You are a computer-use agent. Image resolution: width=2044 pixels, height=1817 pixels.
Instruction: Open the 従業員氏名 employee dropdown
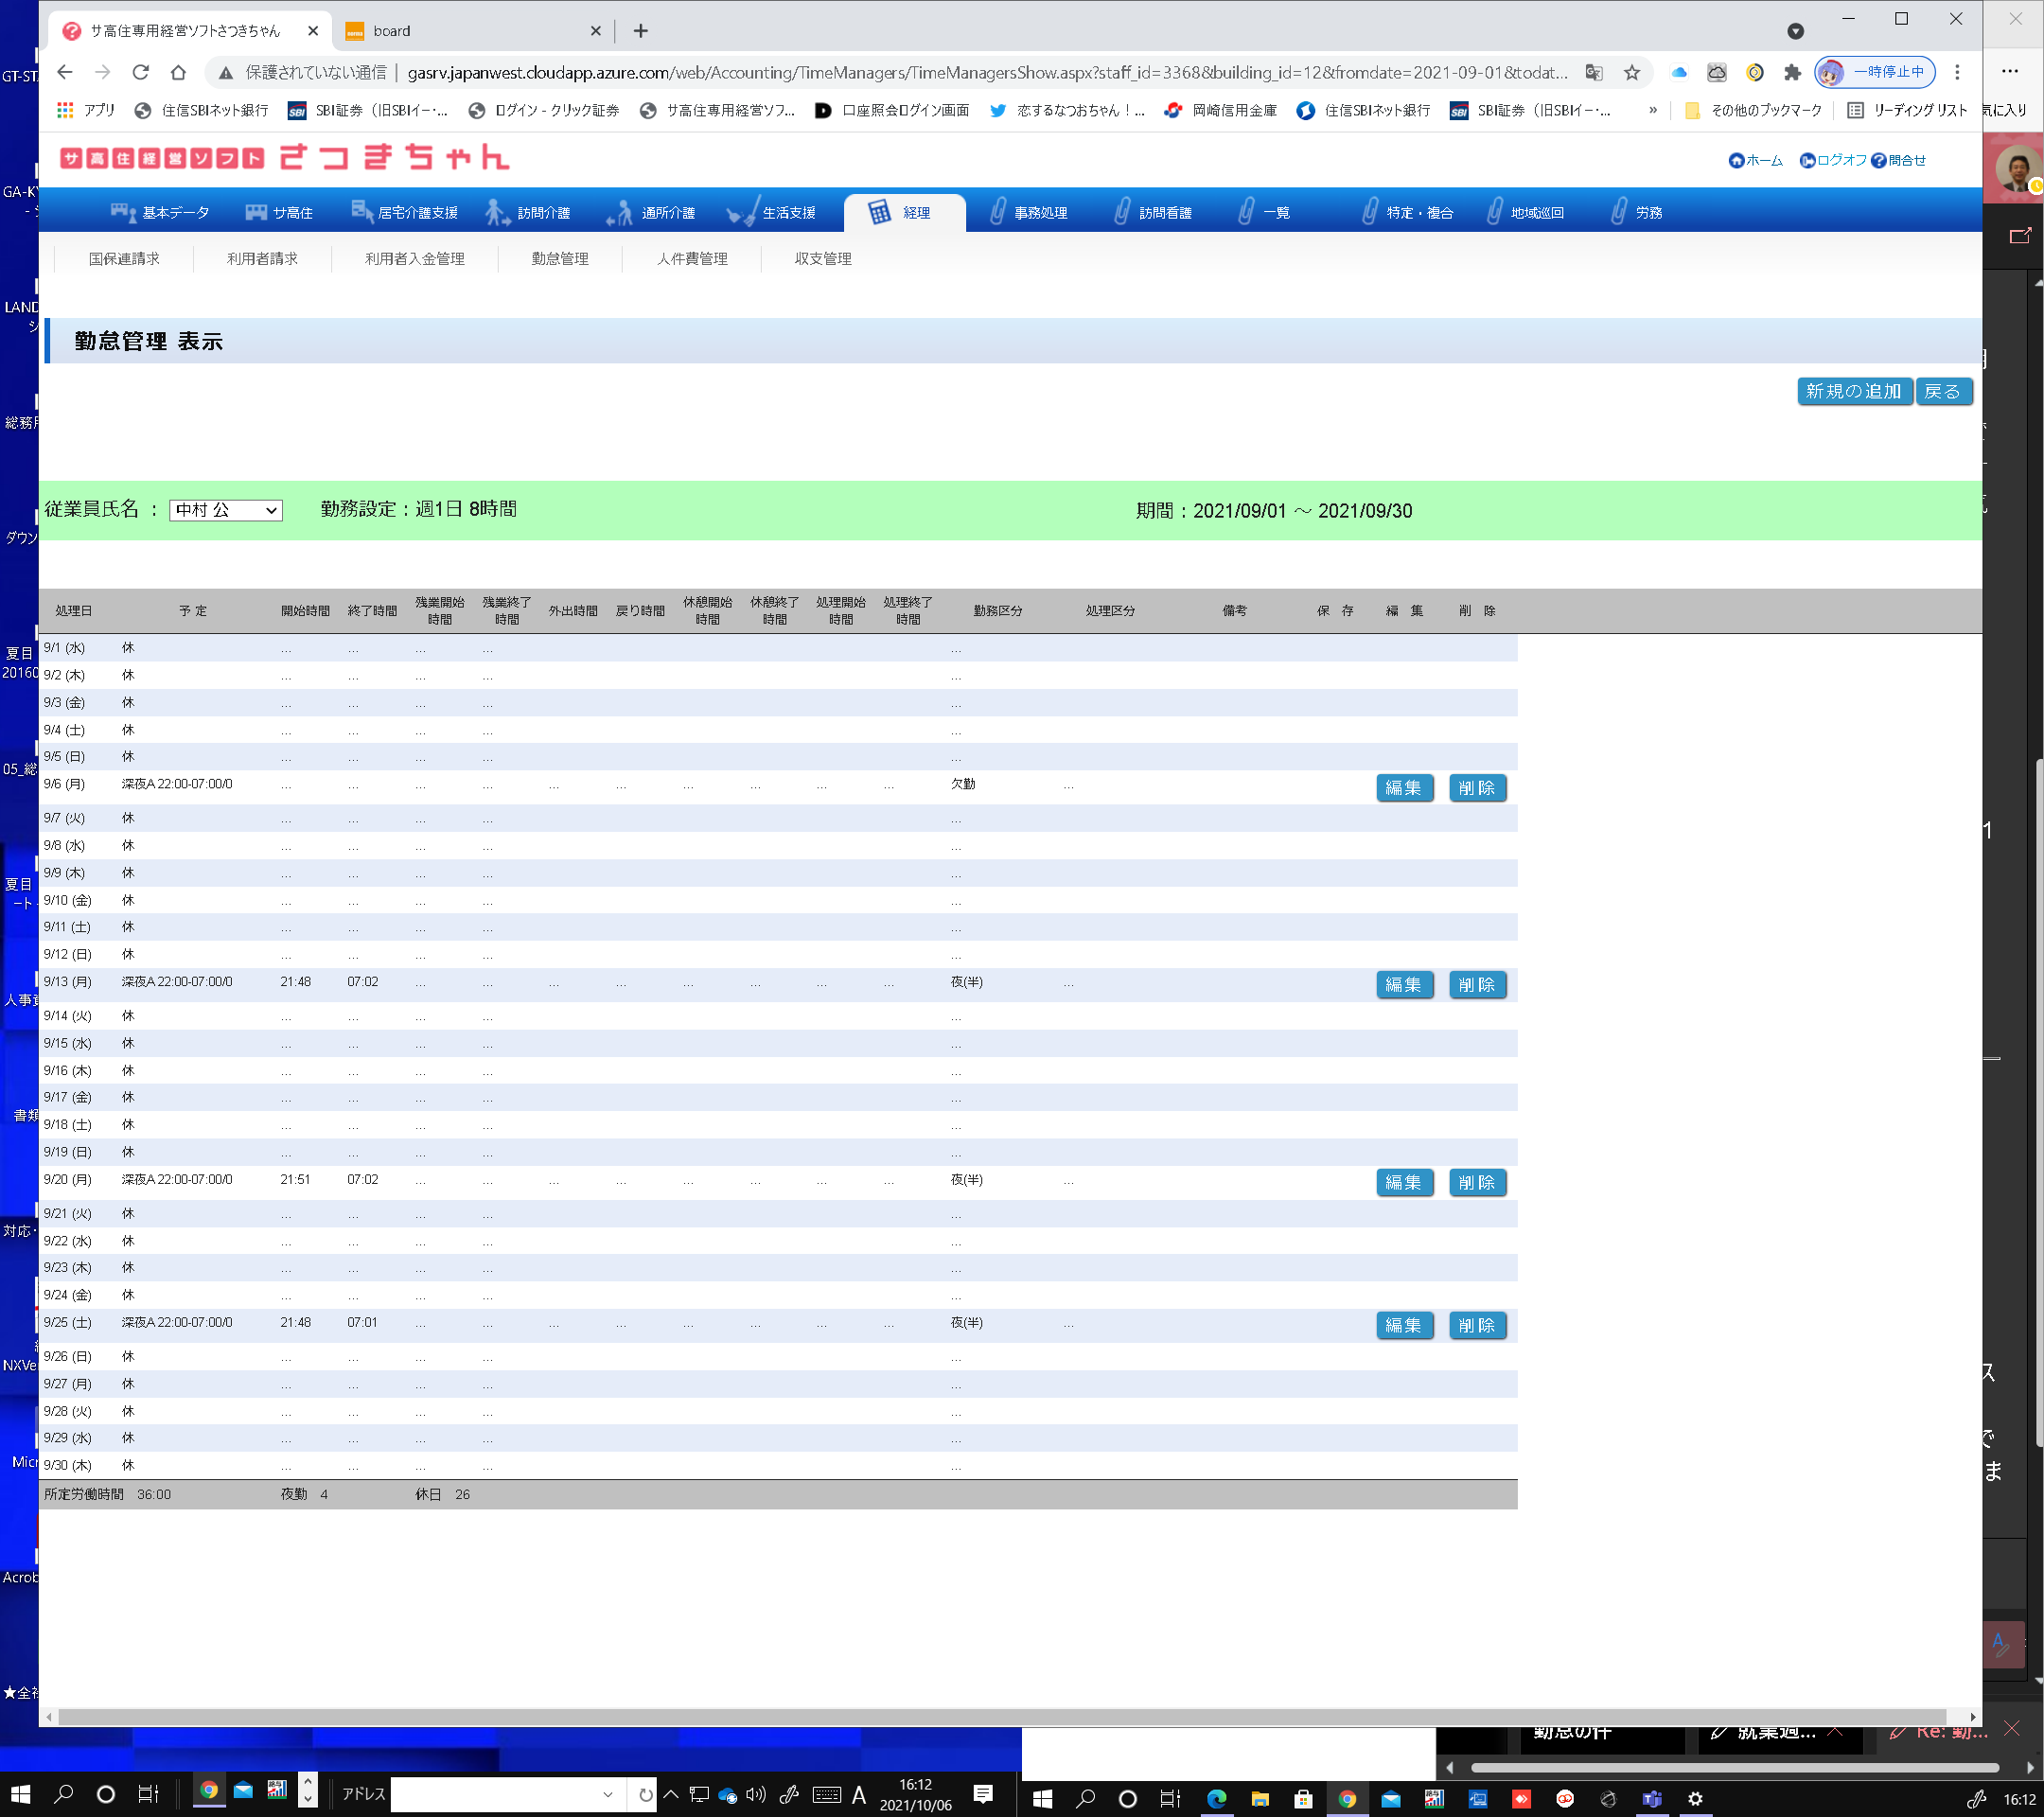pyautogui.click(x=225, y=510)
